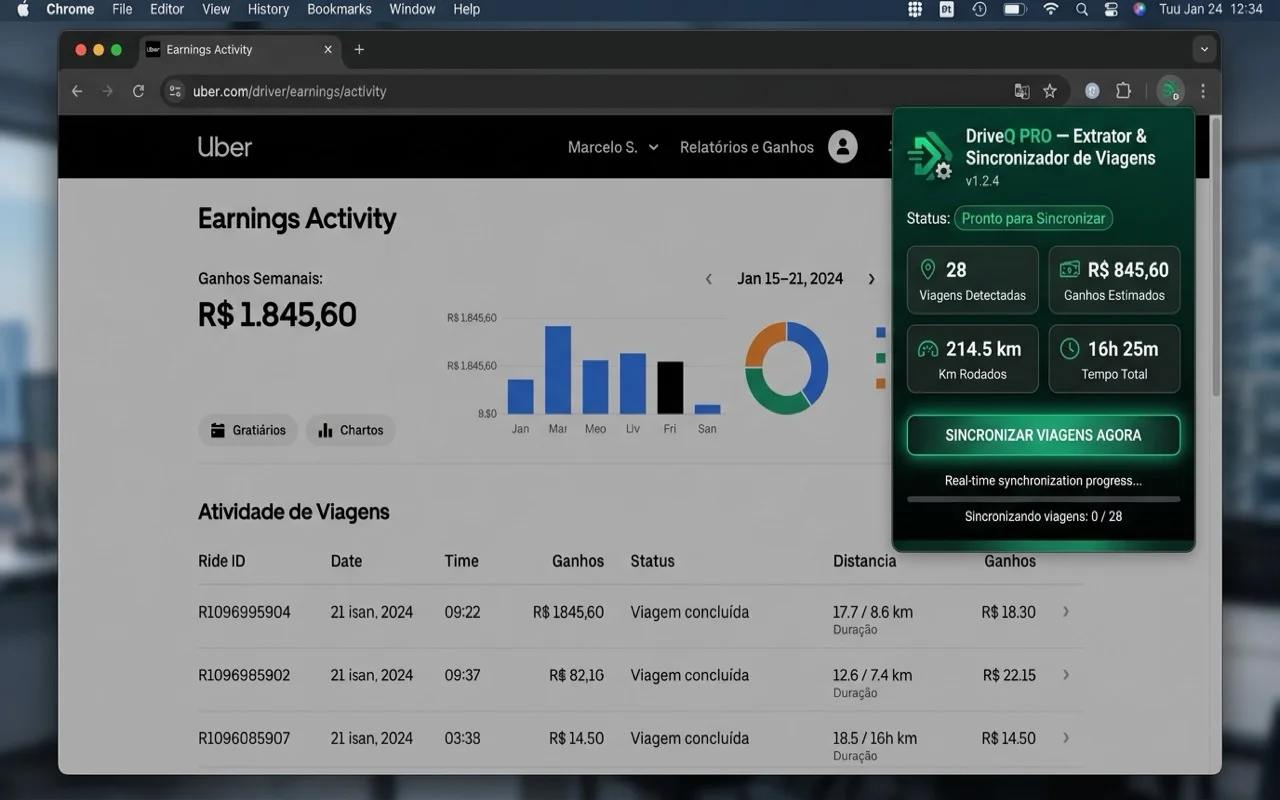Click the Wi-Fi status icon
The height and width of the screenshot is (800, 1280).
1050,9
